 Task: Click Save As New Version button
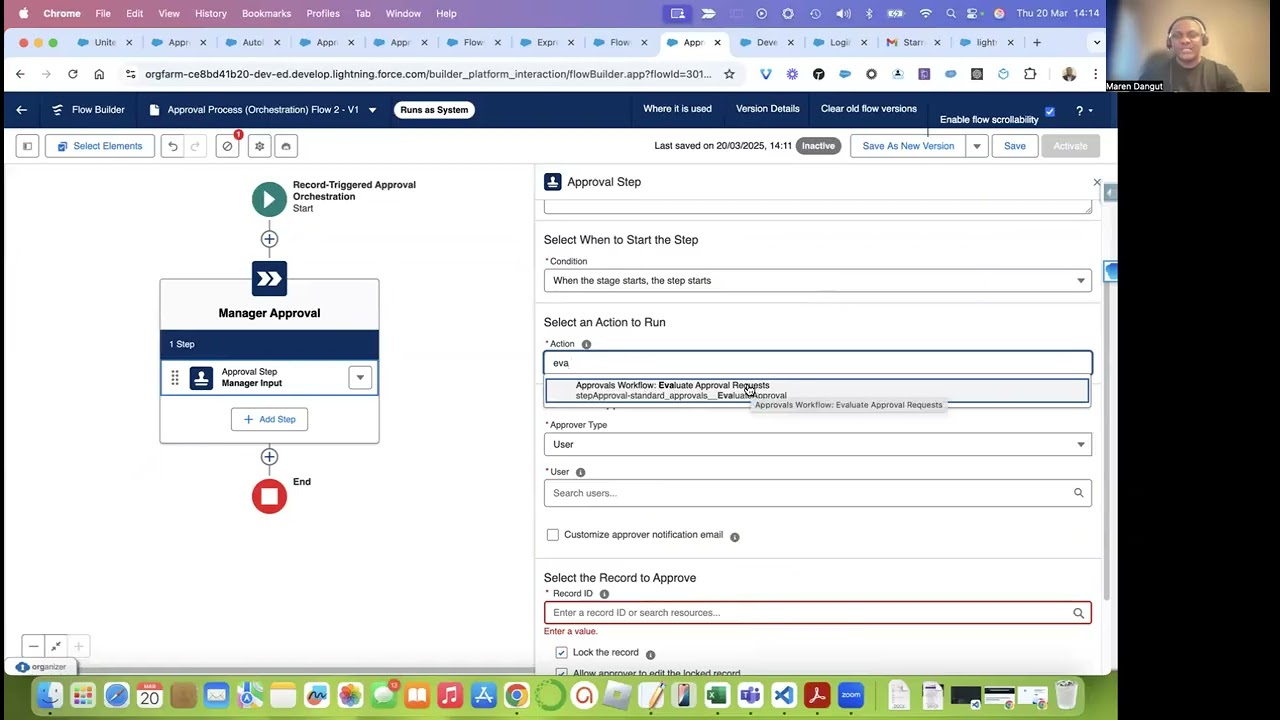(x=908, y=146)
